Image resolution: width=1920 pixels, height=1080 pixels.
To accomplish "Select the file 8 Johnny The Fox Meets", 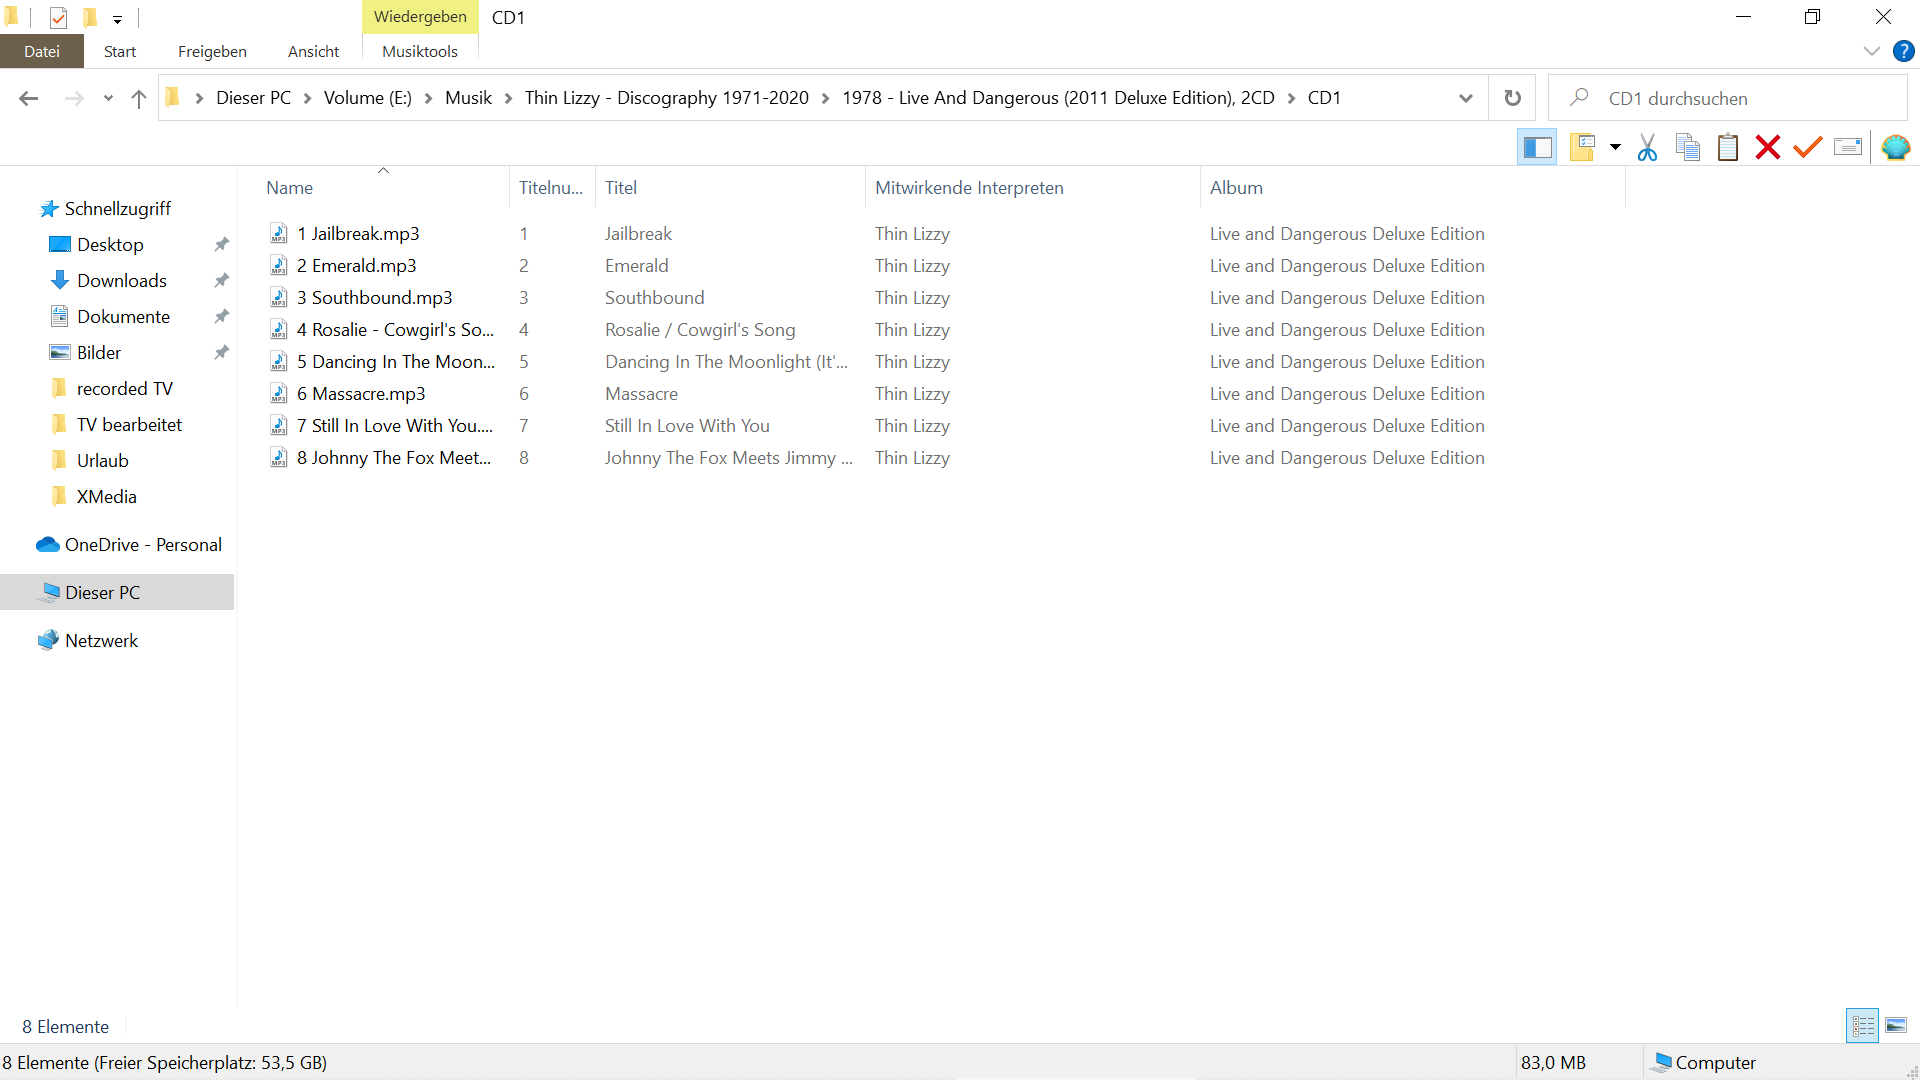I will (x=394, y=458).
